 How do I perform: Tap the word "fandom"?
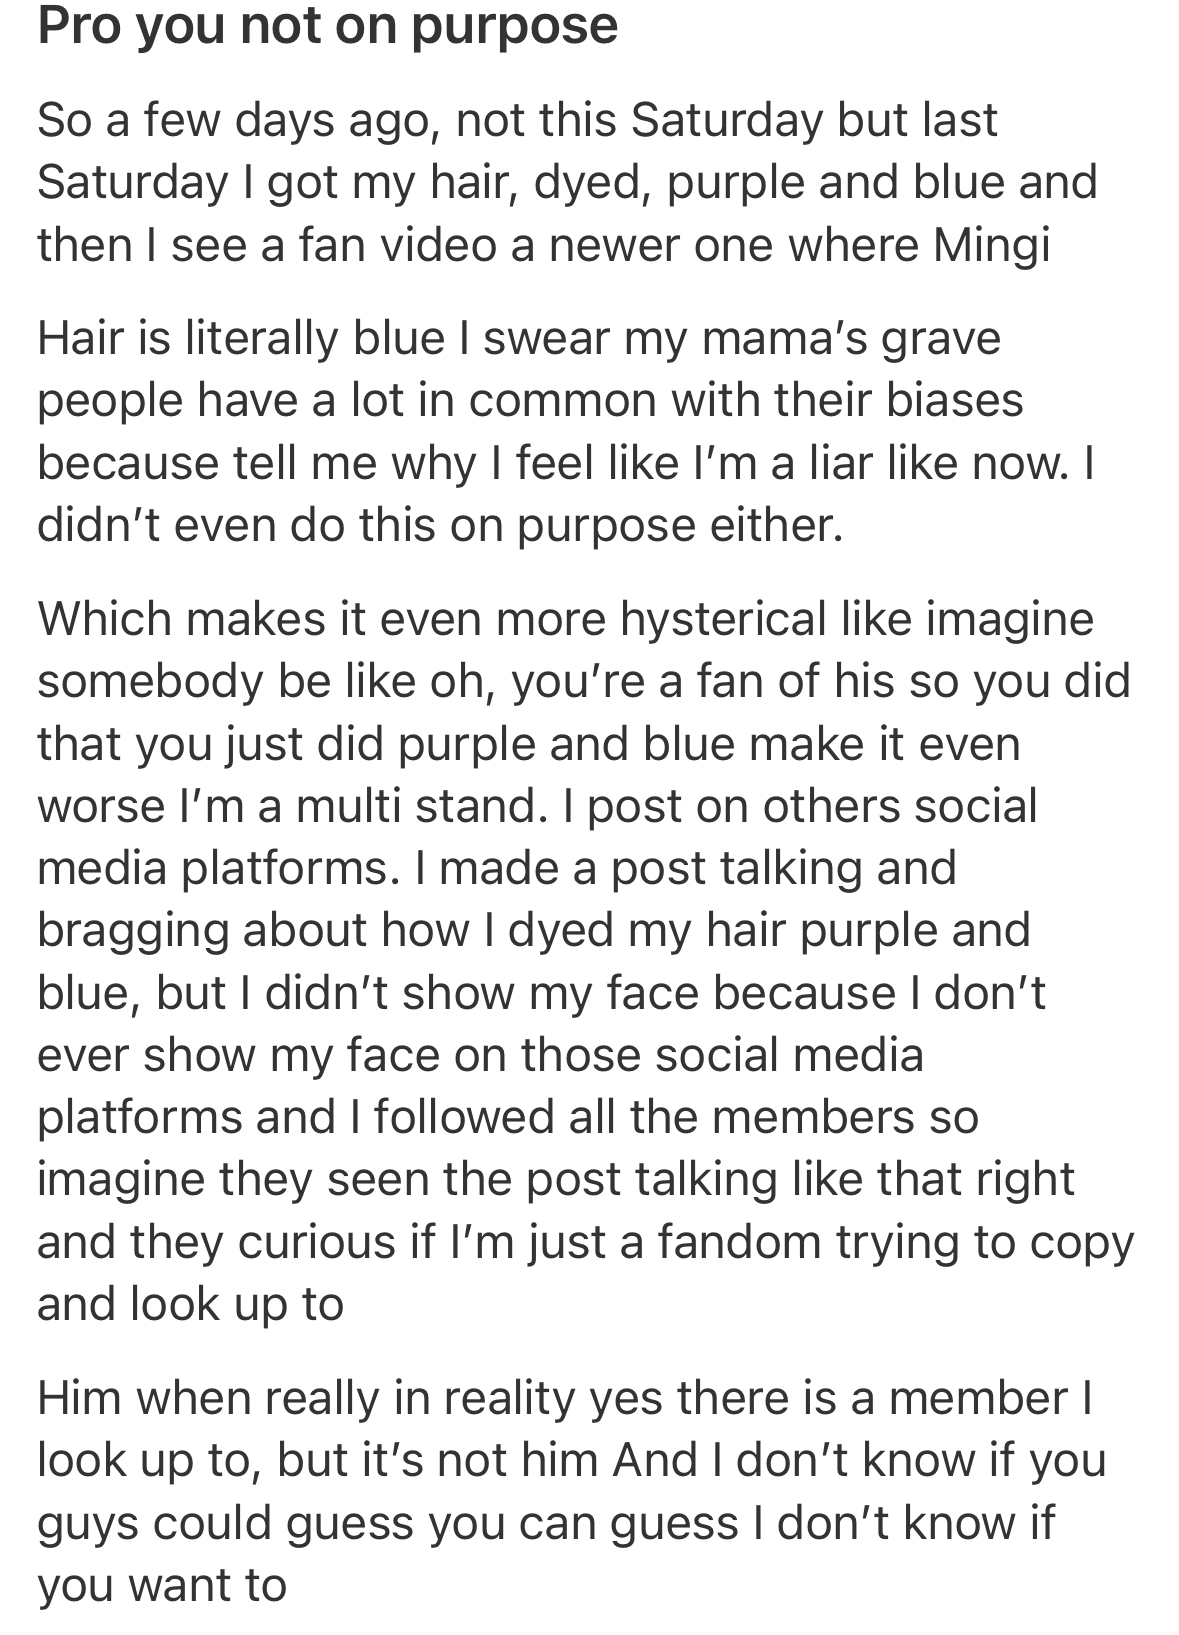coord(738,1241)
